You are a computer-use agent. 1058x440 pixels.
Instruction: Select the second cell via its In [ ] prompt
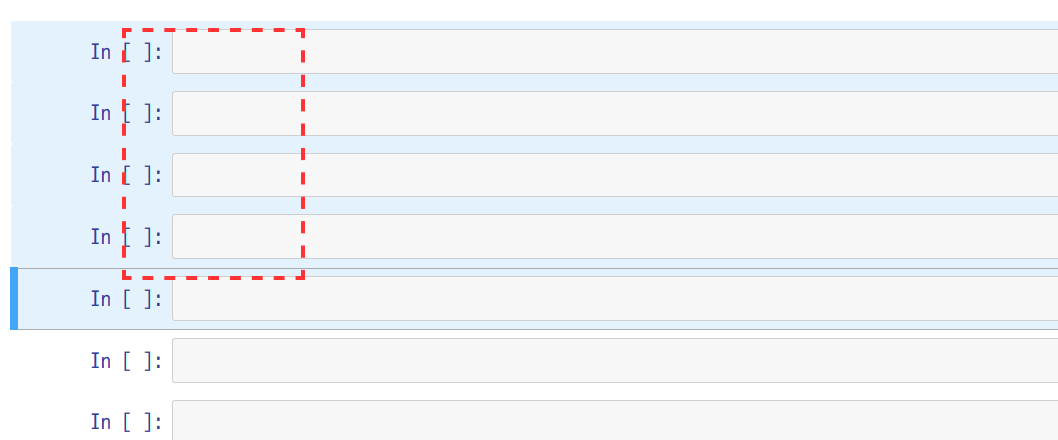[x=126, y=113]
